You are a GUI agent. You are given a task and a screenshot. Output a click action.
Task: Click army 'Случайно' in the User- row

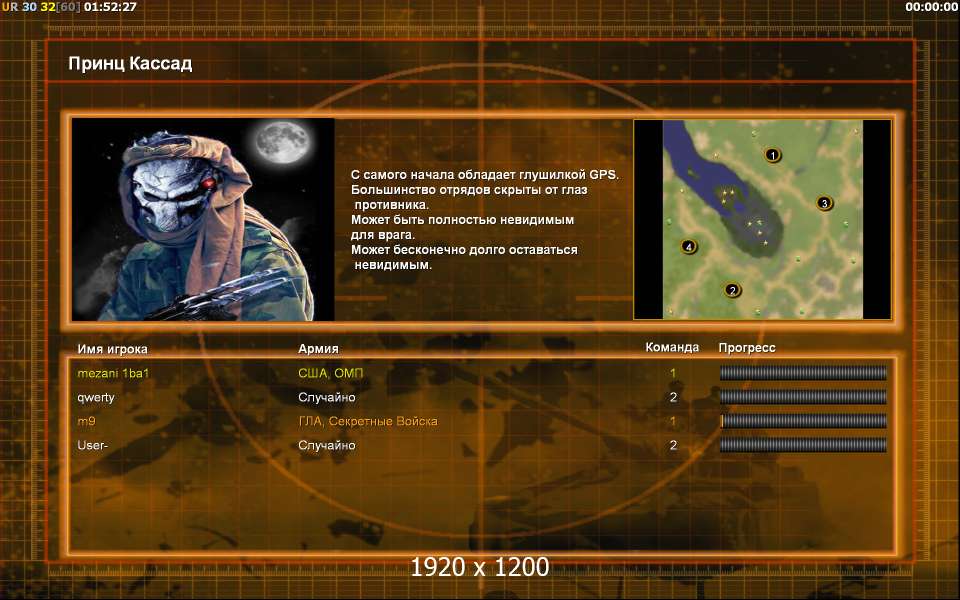(326, 445)
